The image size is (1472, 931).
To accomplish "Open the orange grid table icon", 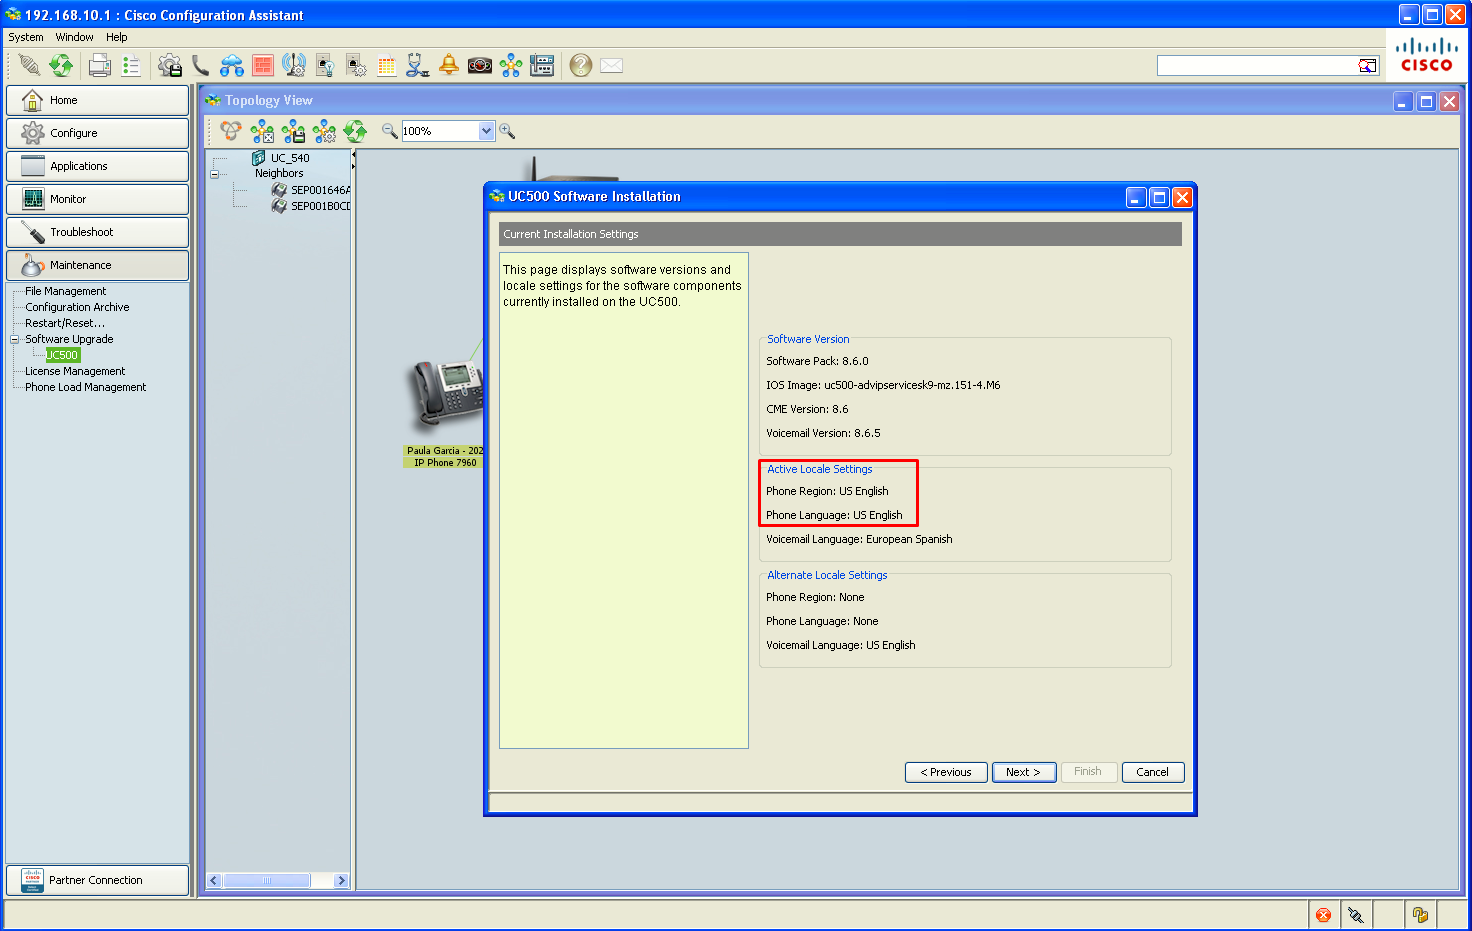I will pyautogui.click(x=387, y=65).
